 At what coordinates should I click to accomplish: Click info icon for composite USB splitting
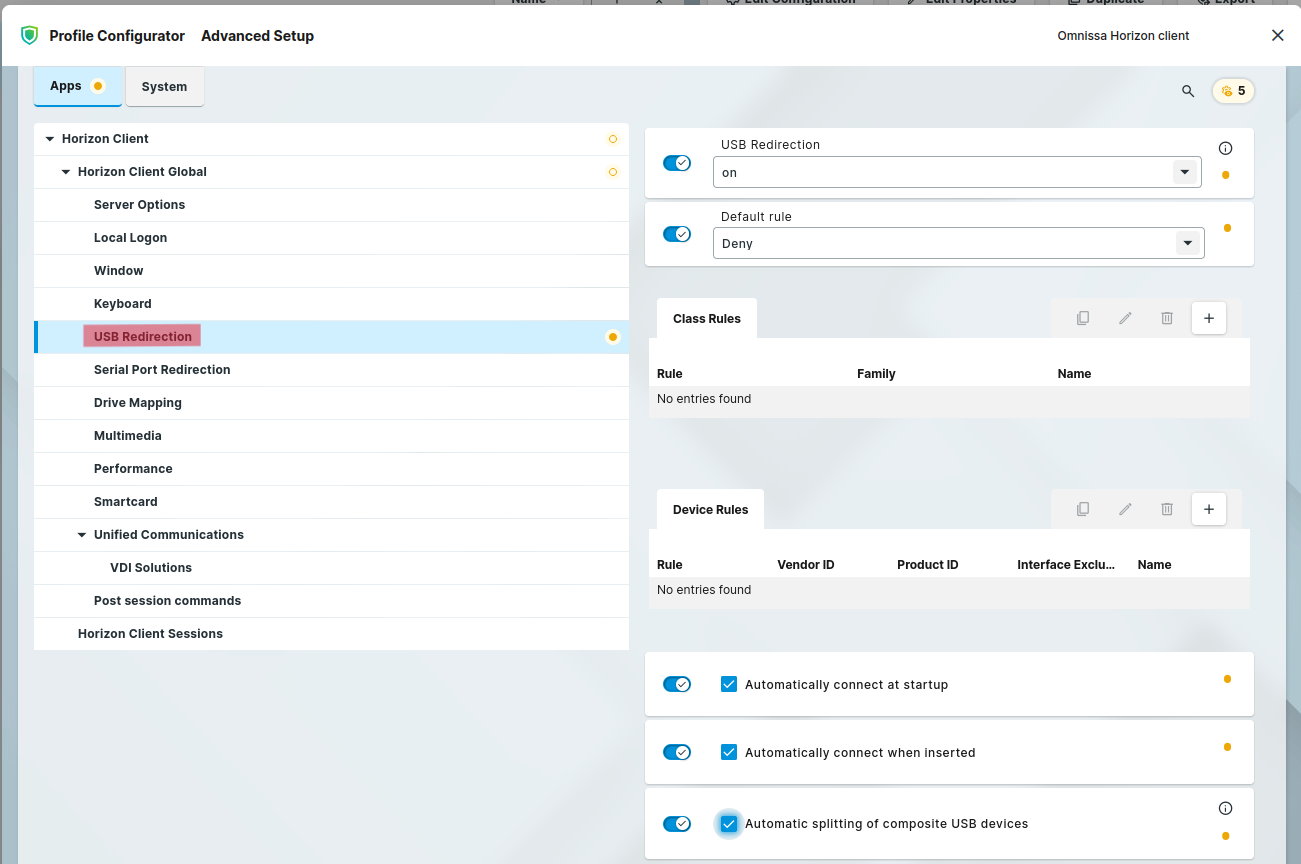[1225, 808]
